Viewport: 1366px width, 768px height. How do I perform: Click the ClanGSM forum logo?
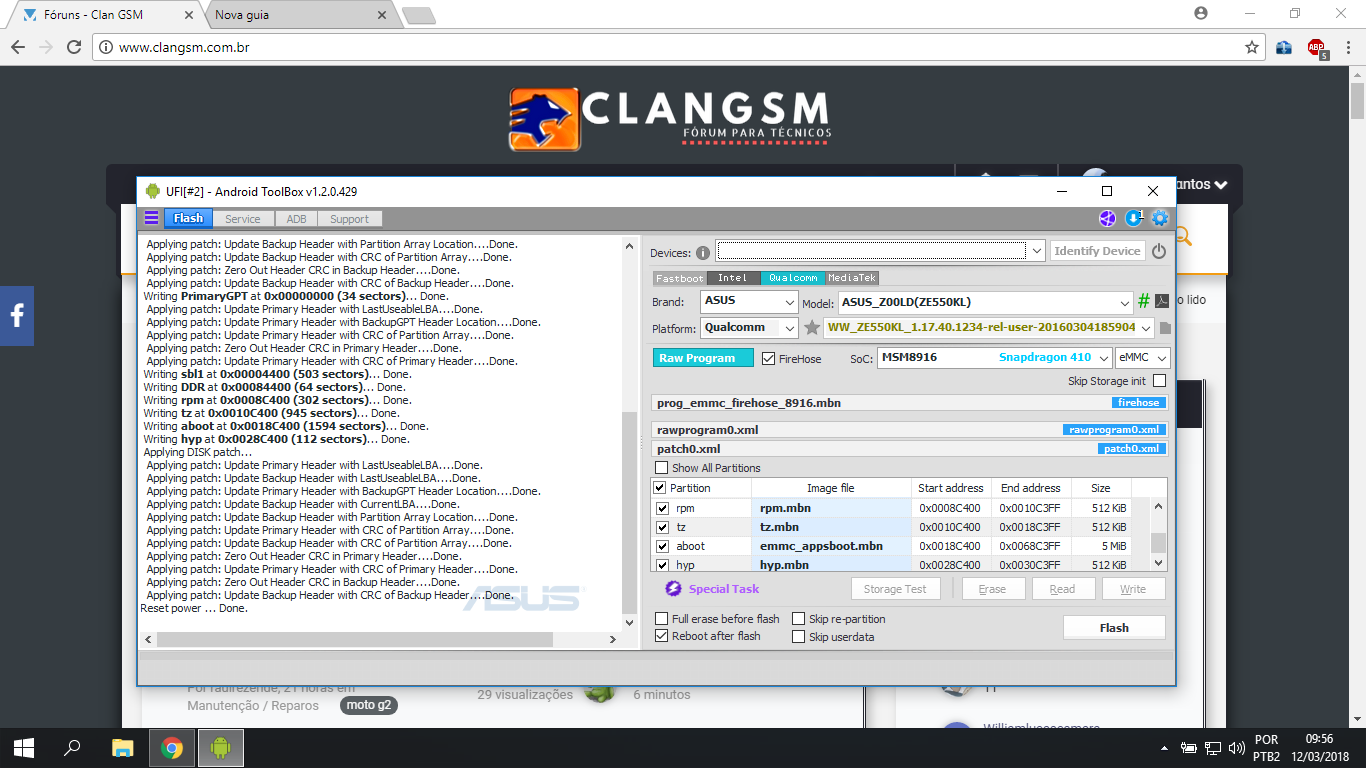point(669,119)
